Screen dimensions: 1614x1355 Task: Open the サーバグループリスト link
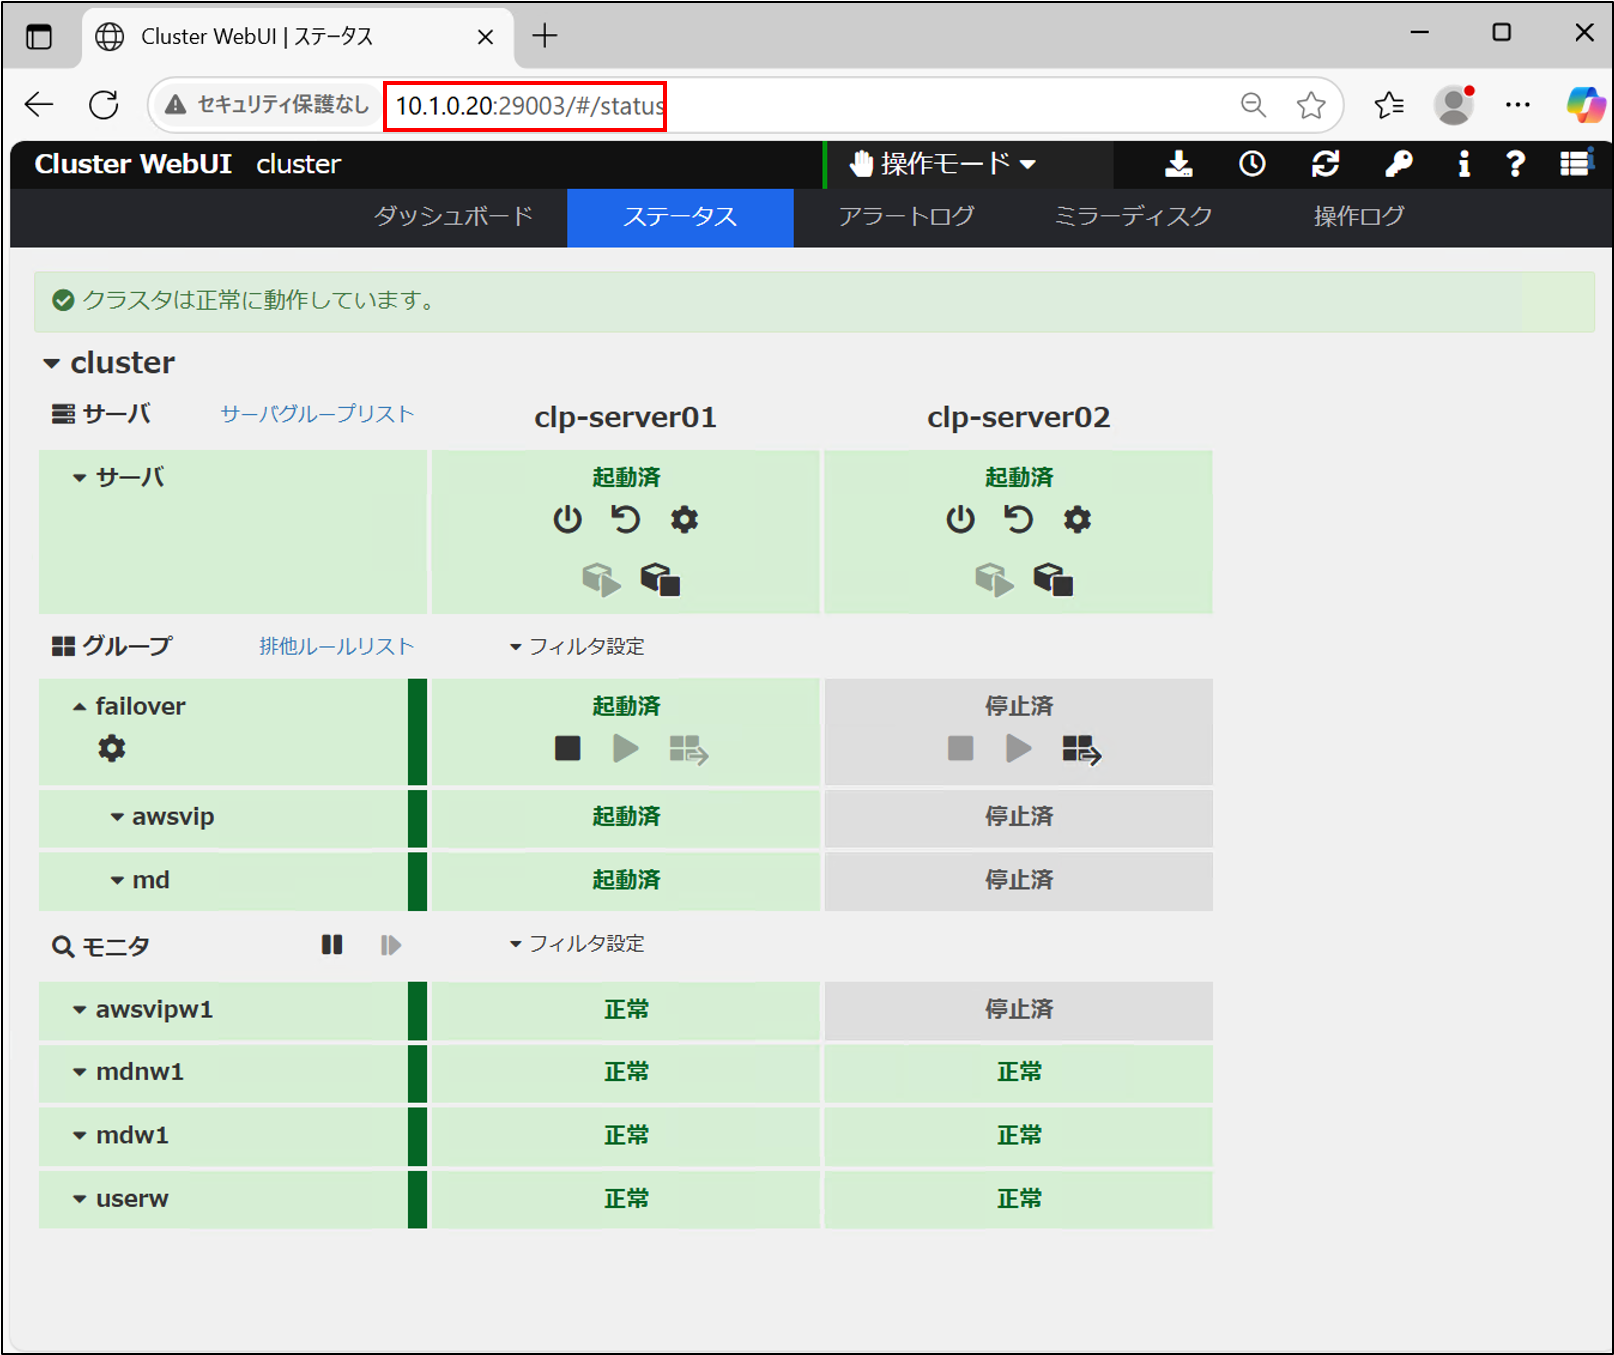point(317,414)
